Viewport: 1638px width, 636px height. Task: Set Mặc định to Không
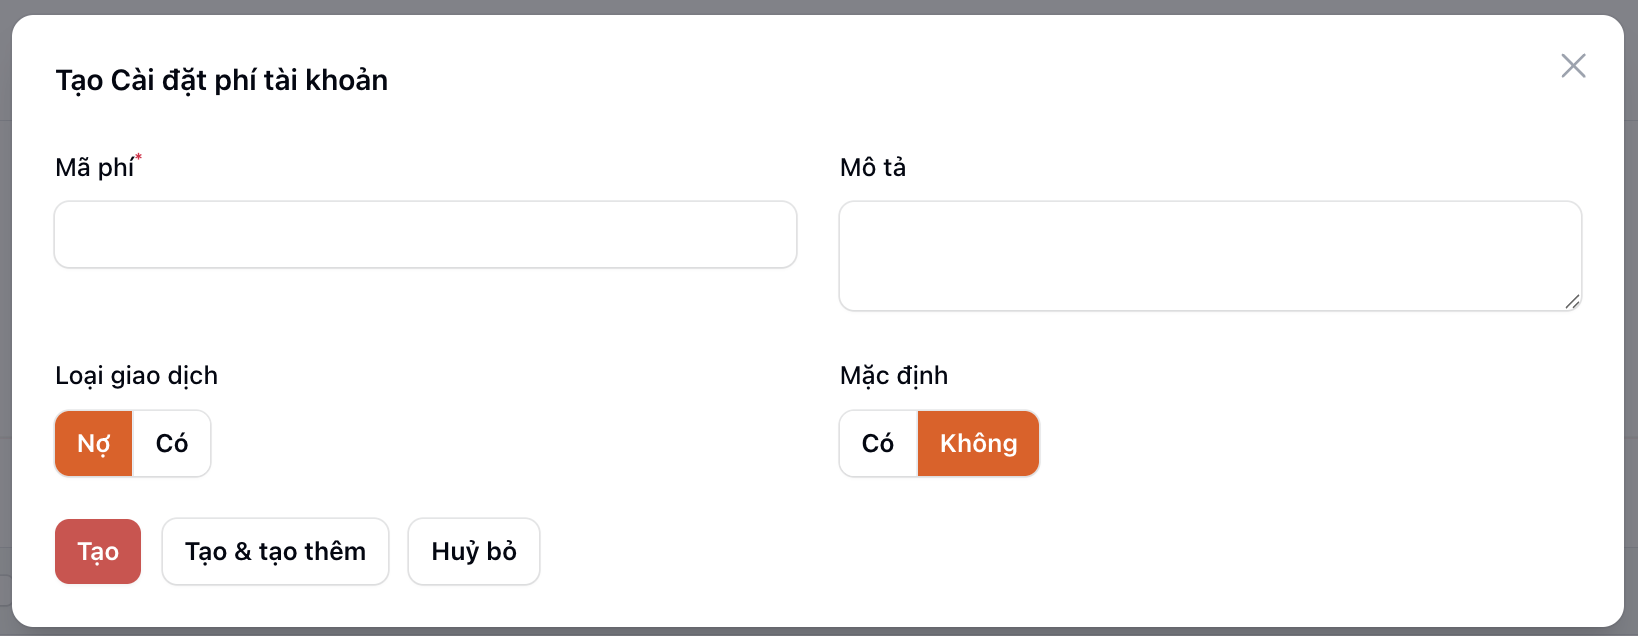click(x=978, y=444)
